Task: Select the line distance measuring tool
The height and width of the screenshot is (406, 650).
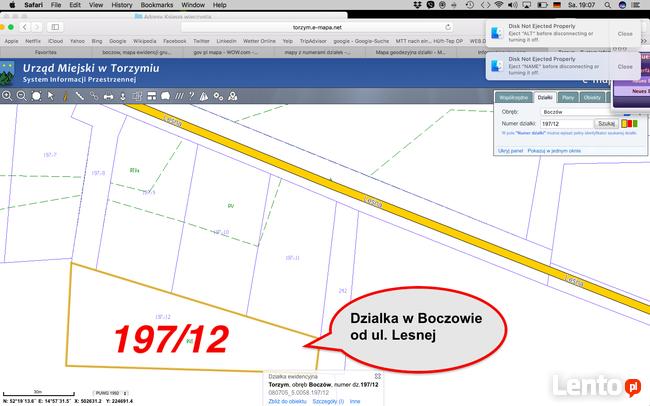Action: 79,96
